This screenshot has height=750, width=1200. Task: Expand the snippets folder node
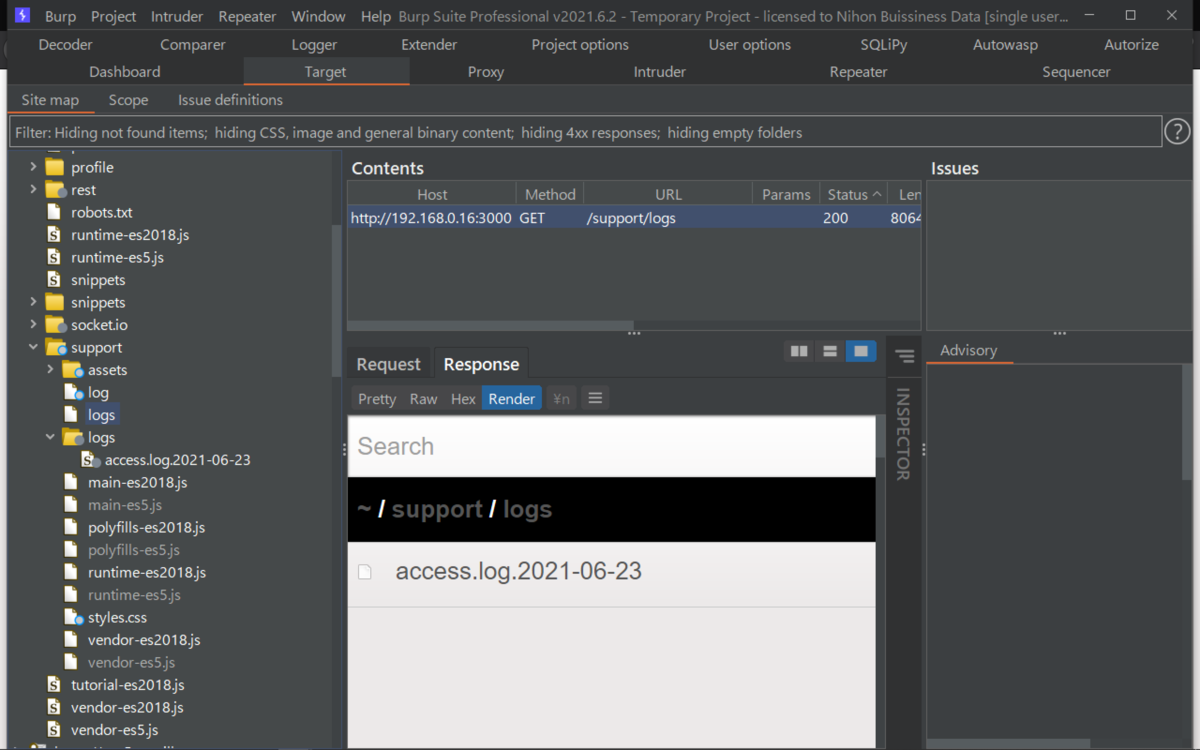[x=33, y=302]
